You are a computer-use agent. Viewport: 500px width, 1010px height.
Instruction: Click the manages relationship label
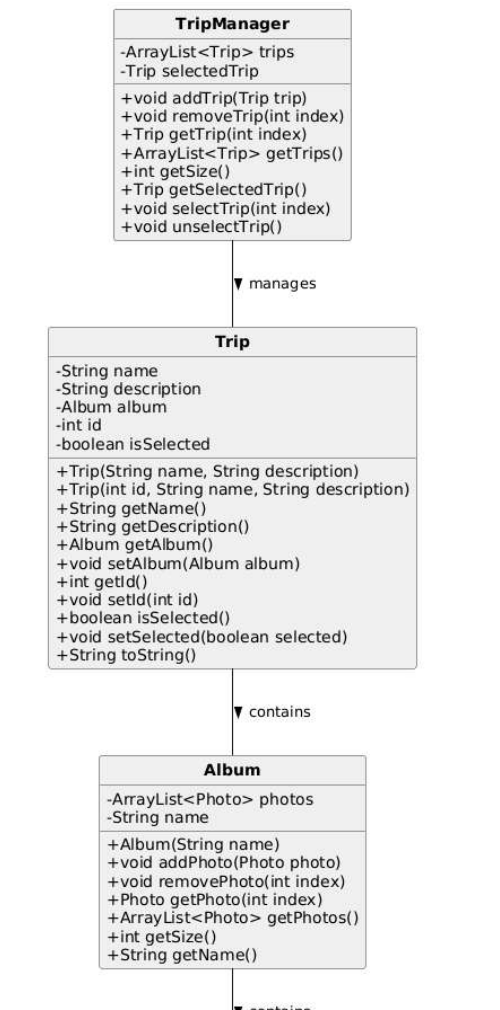point(282,284)
